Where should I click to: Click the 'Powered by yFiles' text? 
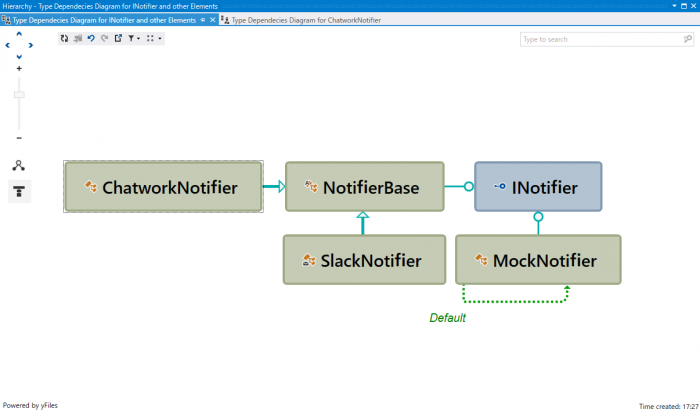[30, 405]
